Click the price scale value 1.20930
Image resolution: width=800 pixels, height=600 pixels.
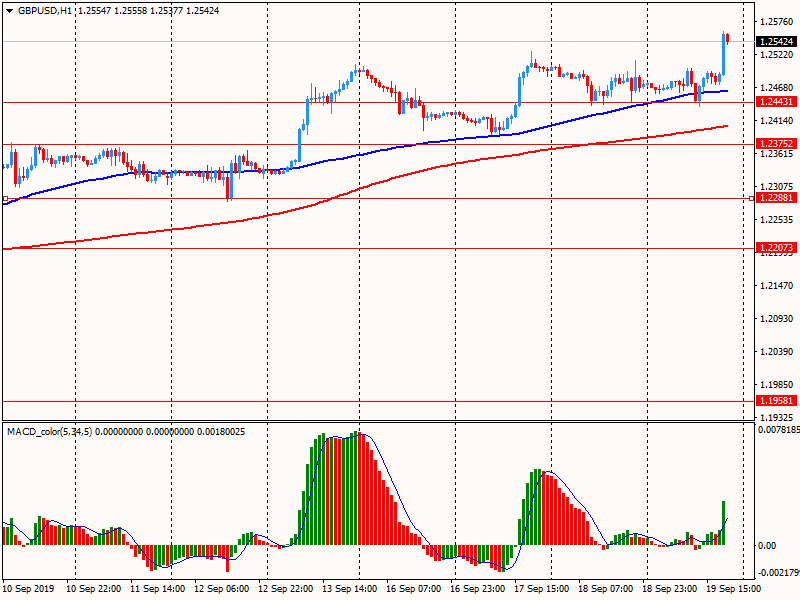pyautogui.click(x=777, y=319)
